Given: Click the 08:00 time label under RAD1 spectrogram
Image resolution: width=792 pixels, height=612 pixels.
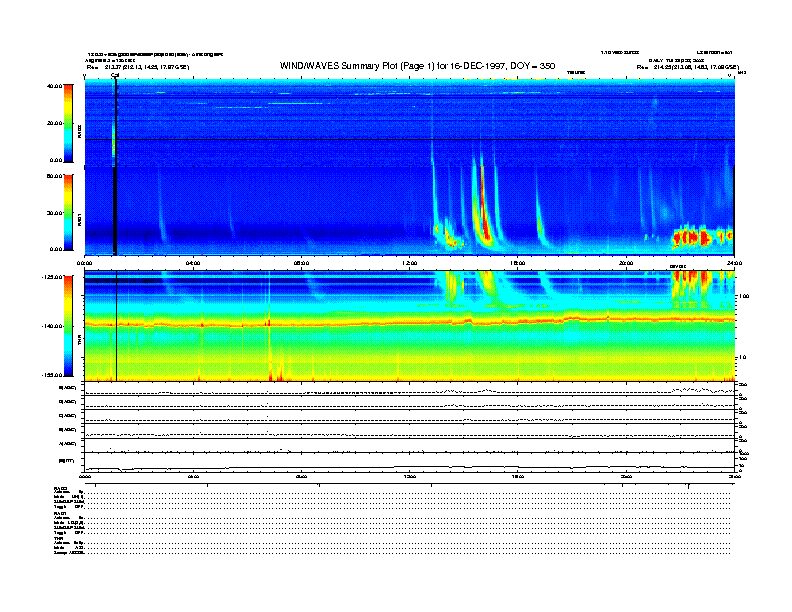Looking at the screenshot, I should coord(301,263).
